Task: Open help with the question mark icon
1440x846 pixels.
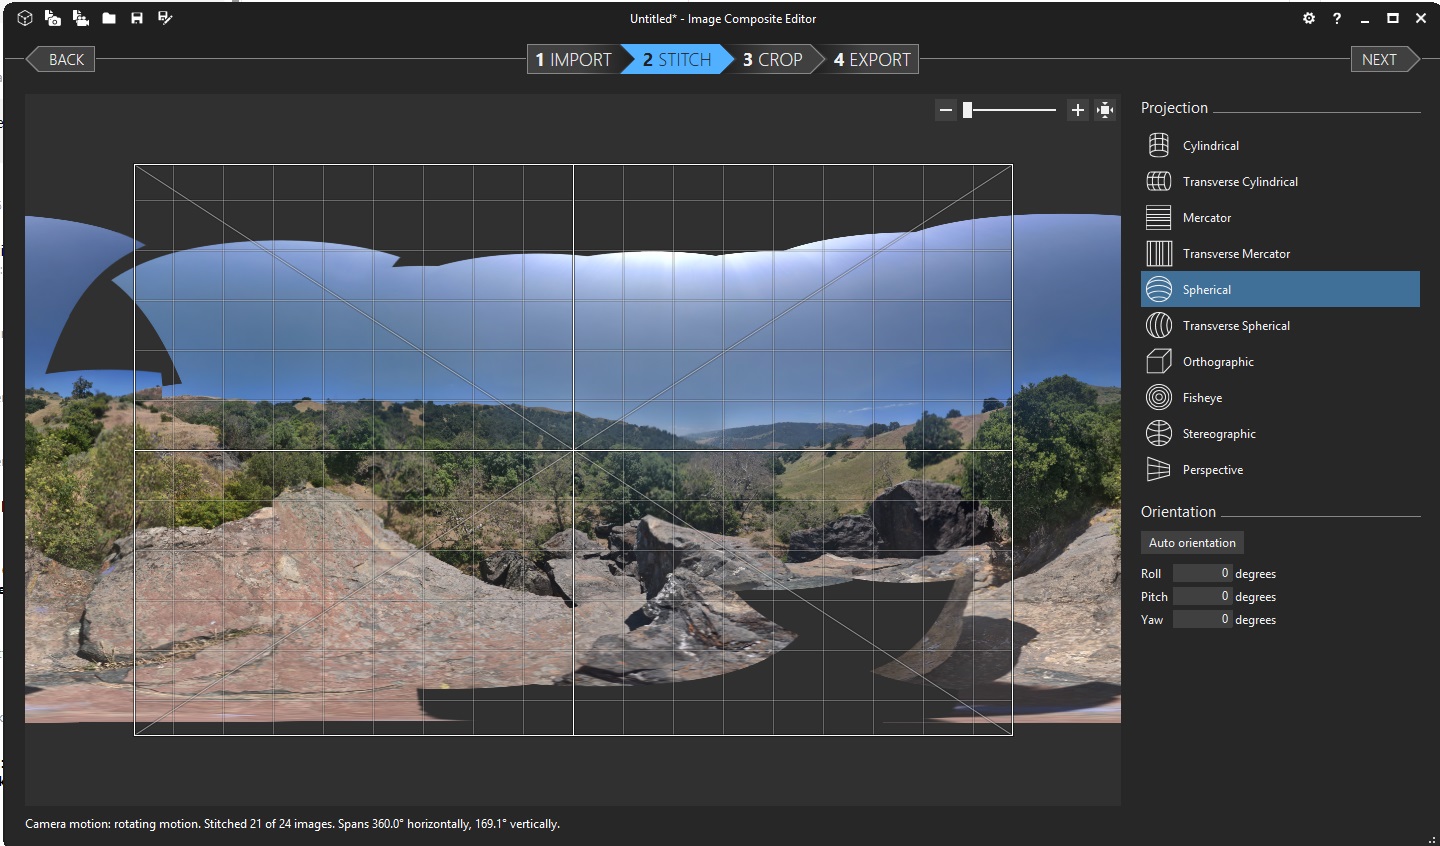Action: pos(1337,18)
